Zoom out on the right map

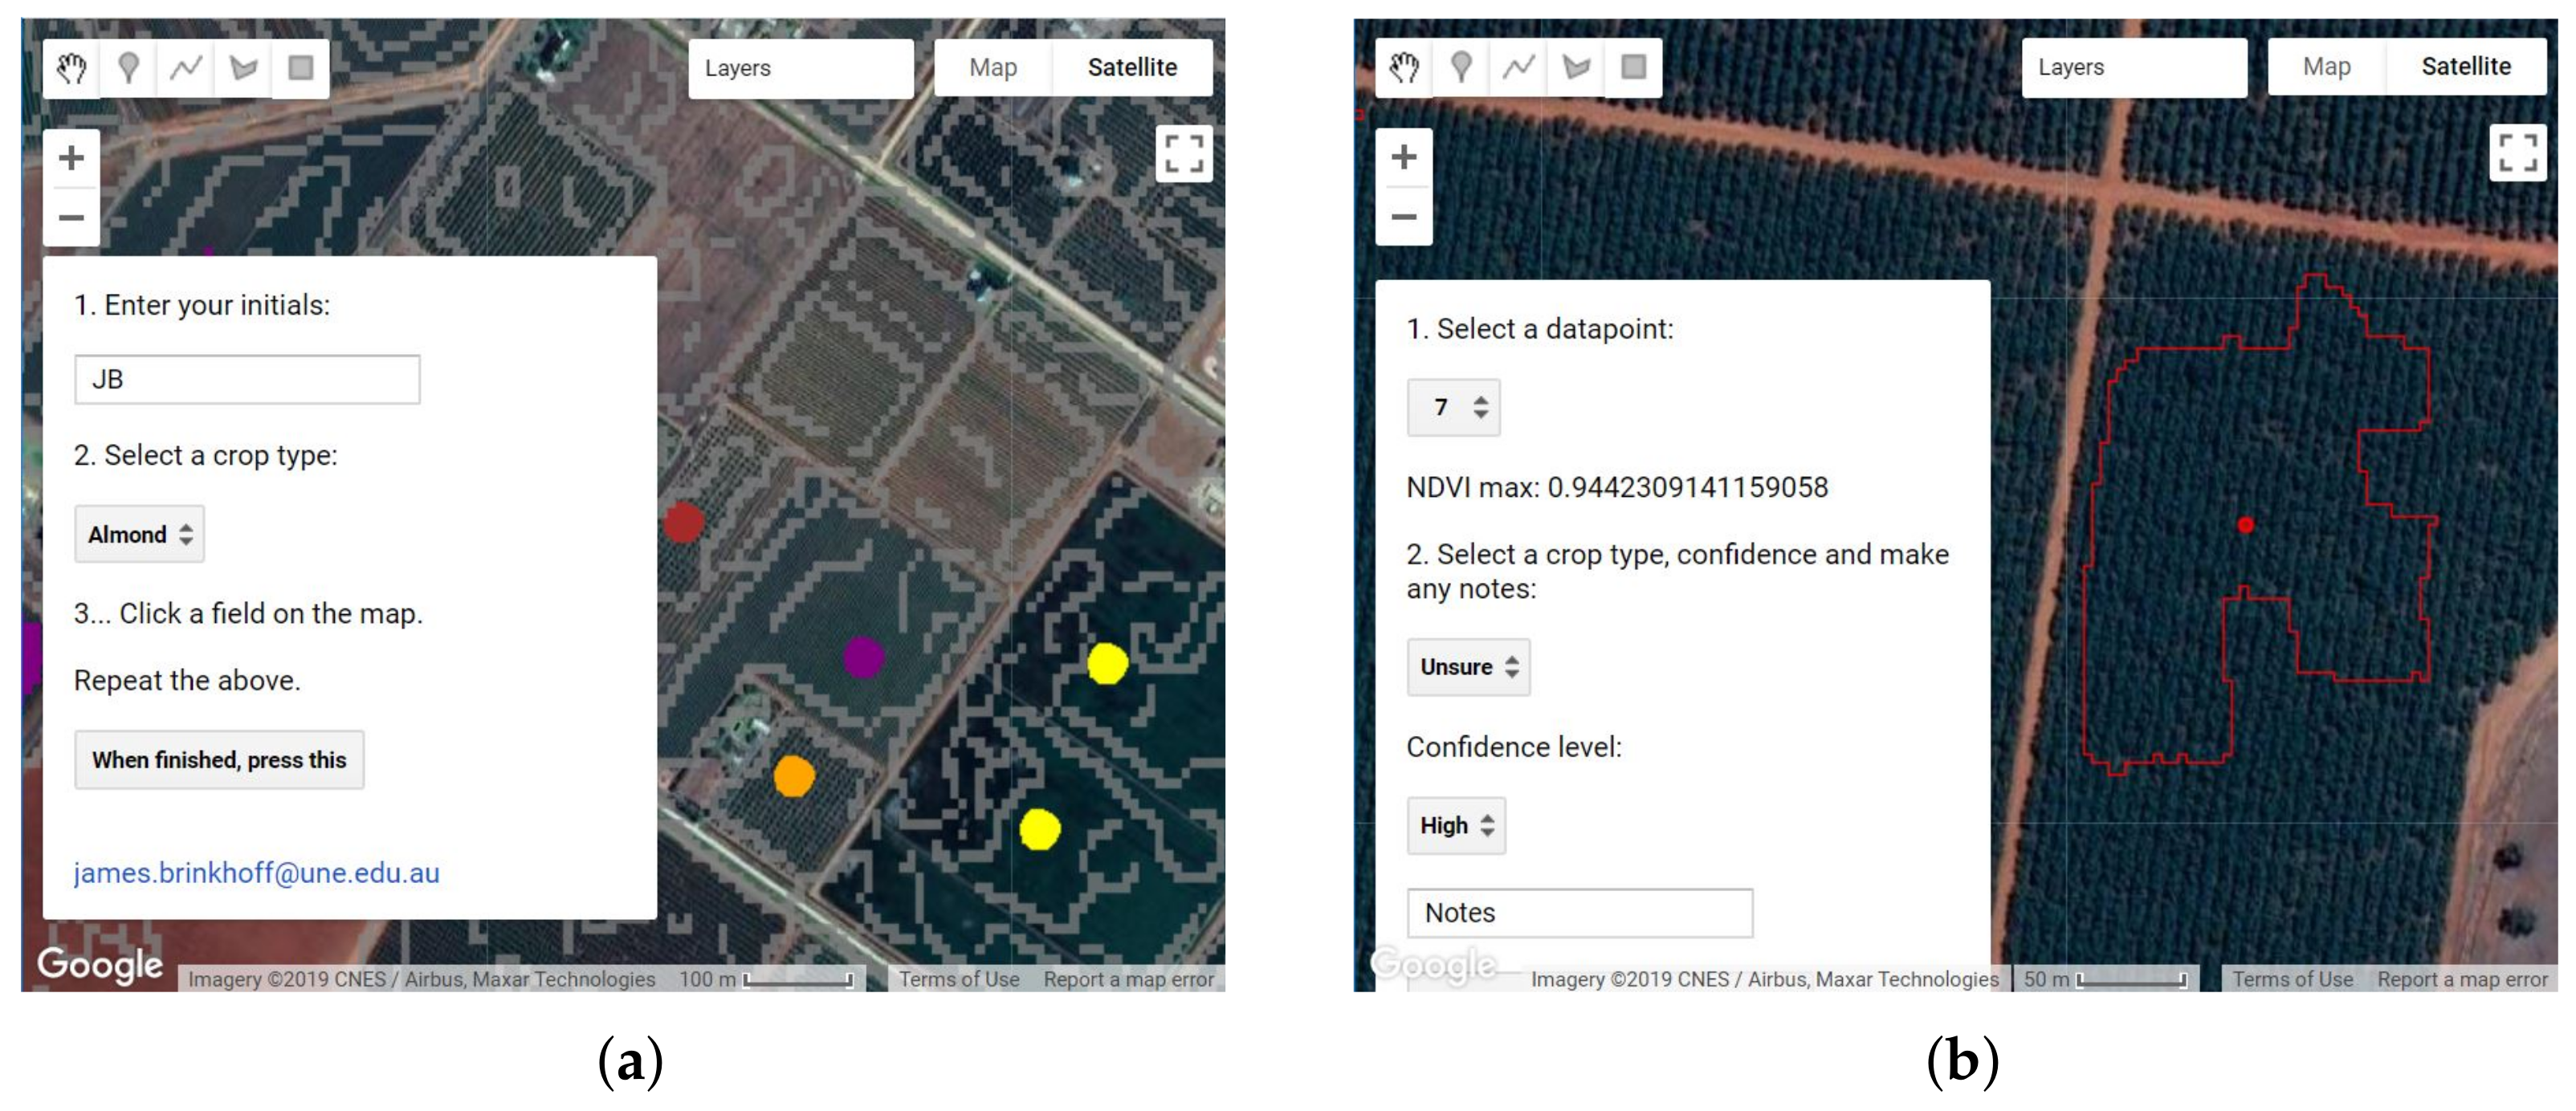pyautogui.click(x=1403, y=216)
